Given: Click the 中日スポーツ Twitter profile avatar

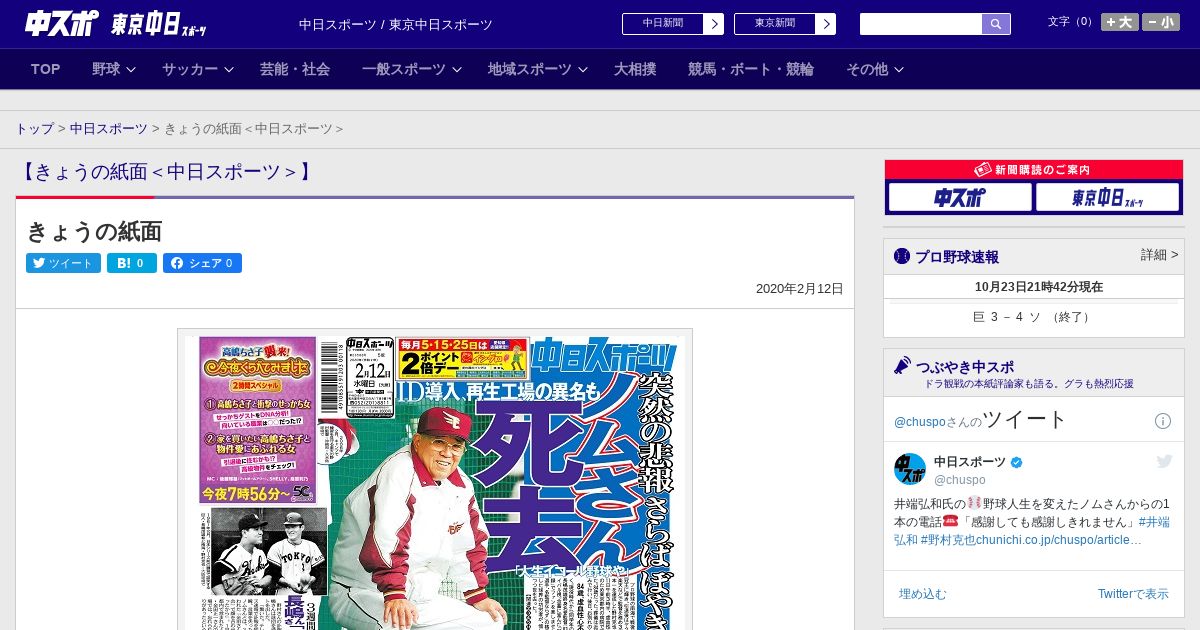Looking at the screenshot, I should [910, 469].
